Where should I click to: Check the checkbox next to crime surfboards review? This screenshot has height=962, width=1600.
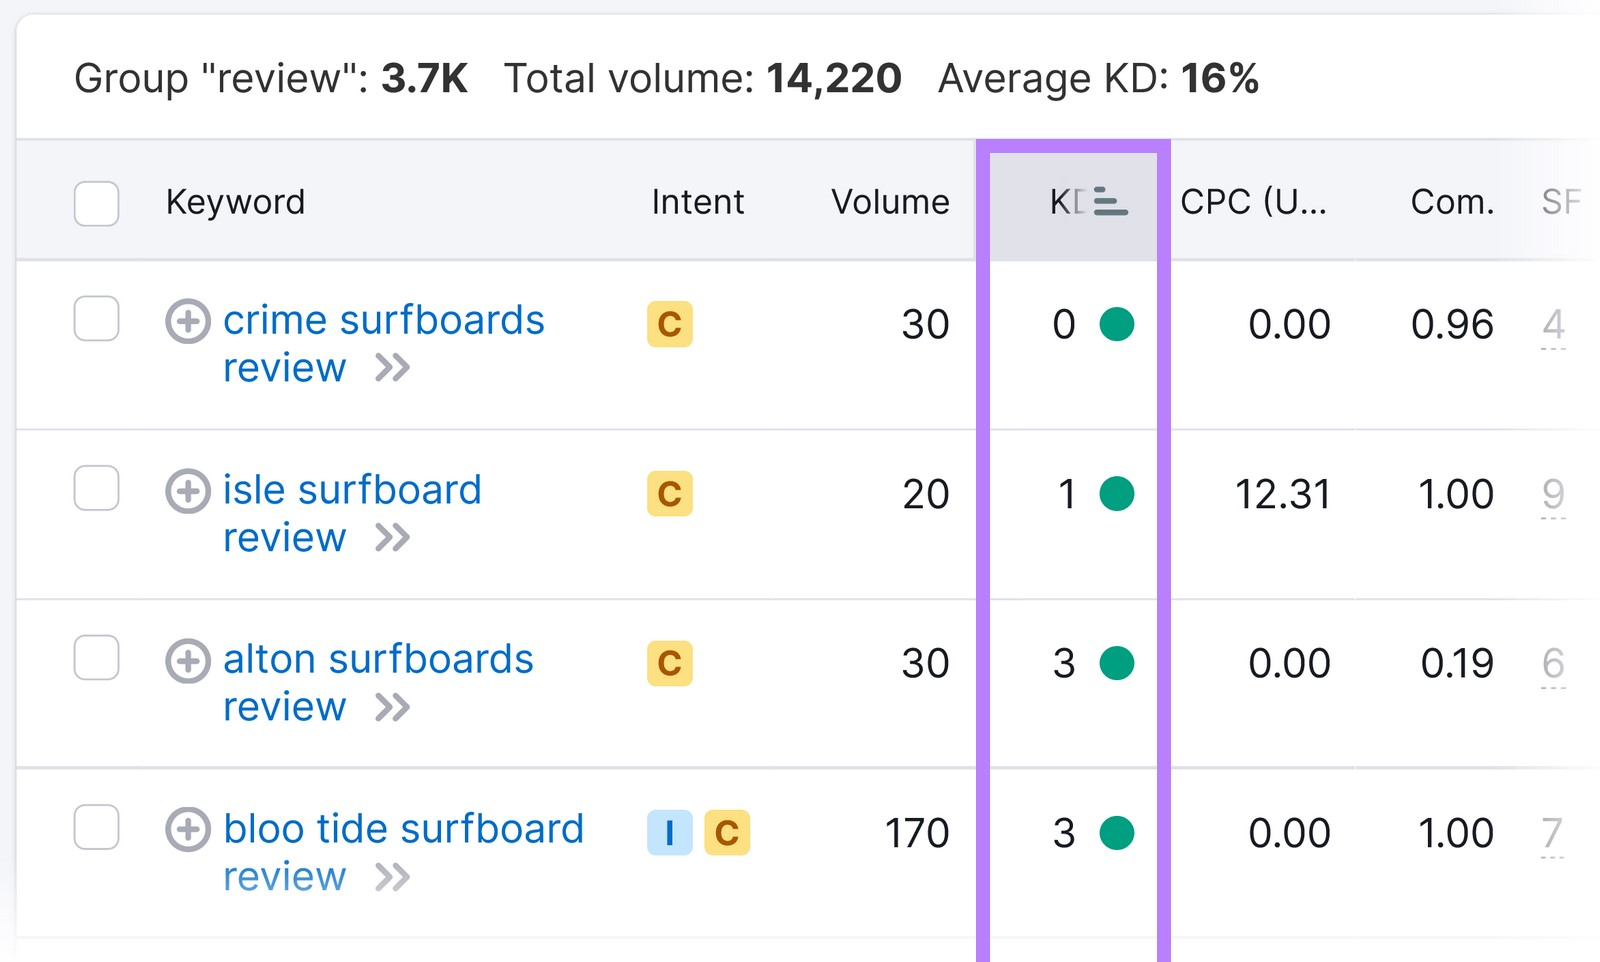point(96,322)
